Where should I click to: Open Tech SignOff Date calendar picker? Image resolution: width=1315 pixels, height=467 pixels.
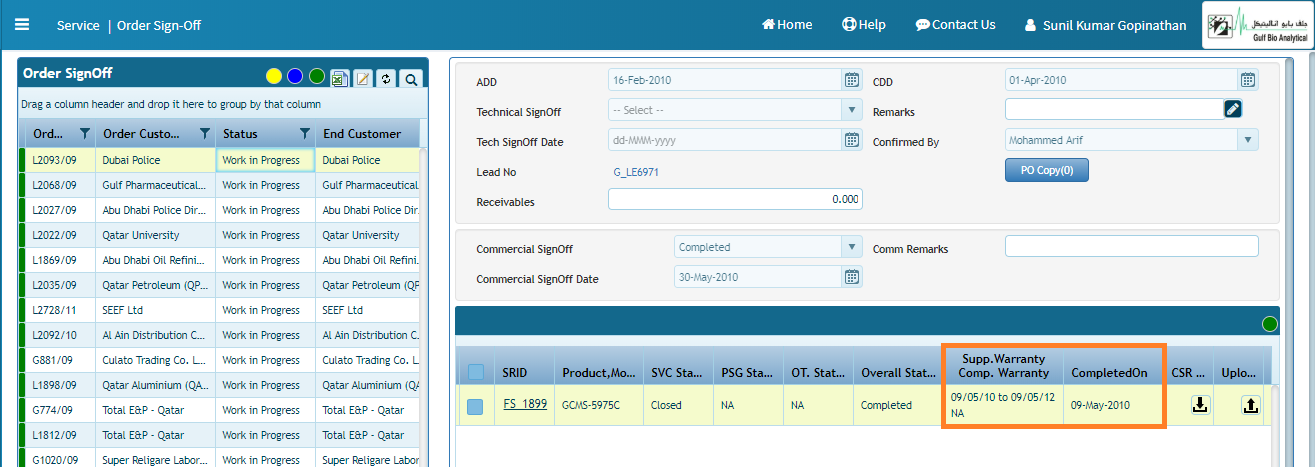point(851,140)
